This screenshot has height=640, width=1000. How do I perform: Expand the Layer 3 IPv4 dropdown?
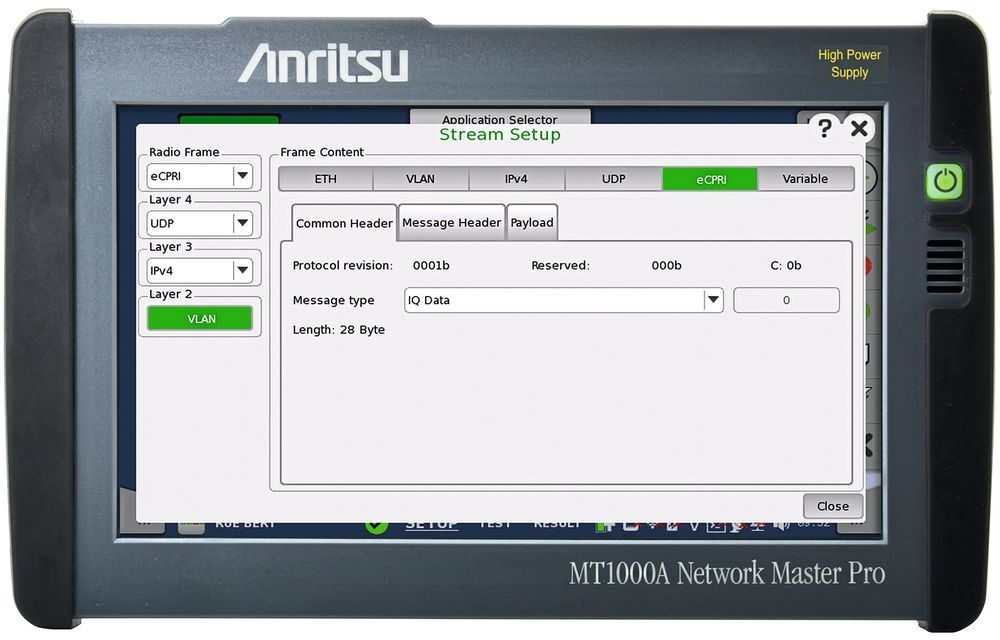coord(200,270)
